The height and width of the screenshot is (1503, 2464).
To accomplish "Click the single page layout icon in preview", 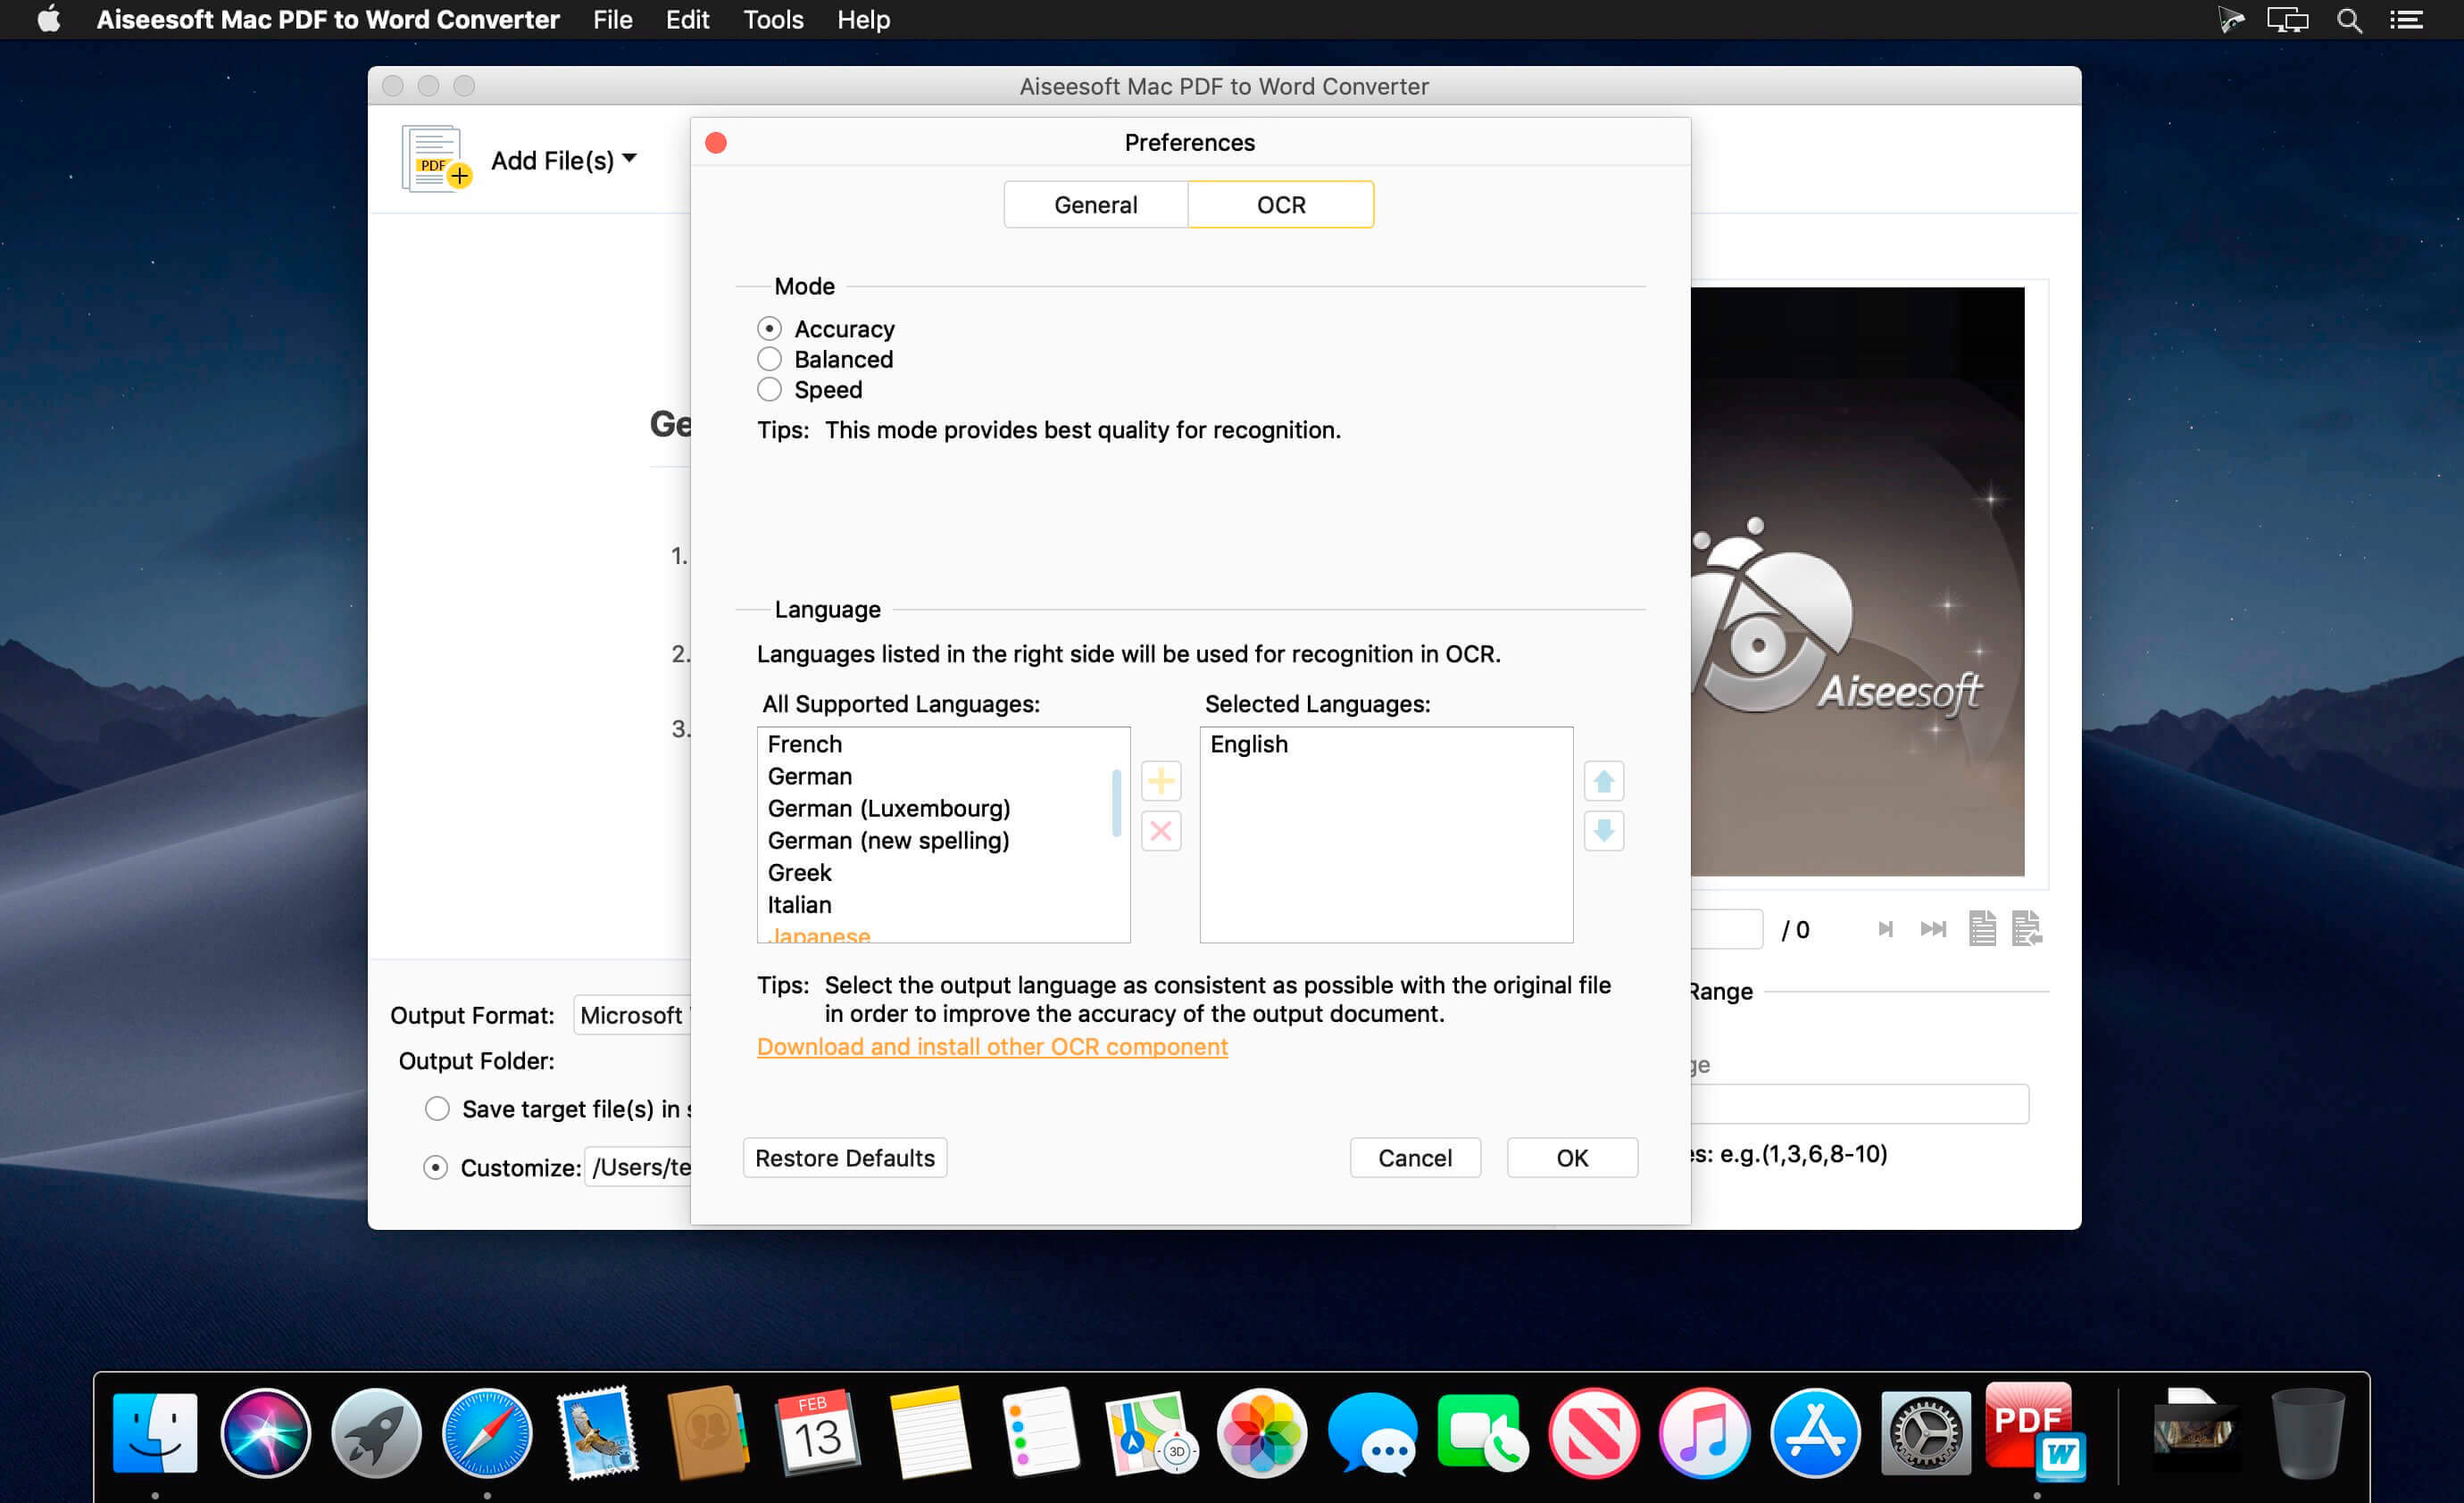I will click(1982, 929).
